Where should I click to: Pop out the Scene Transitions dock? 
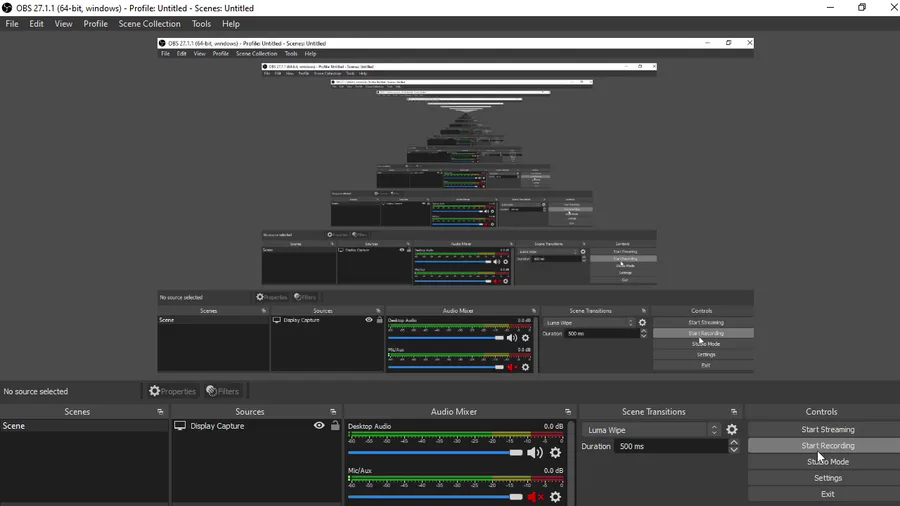(x=734, y=412)
